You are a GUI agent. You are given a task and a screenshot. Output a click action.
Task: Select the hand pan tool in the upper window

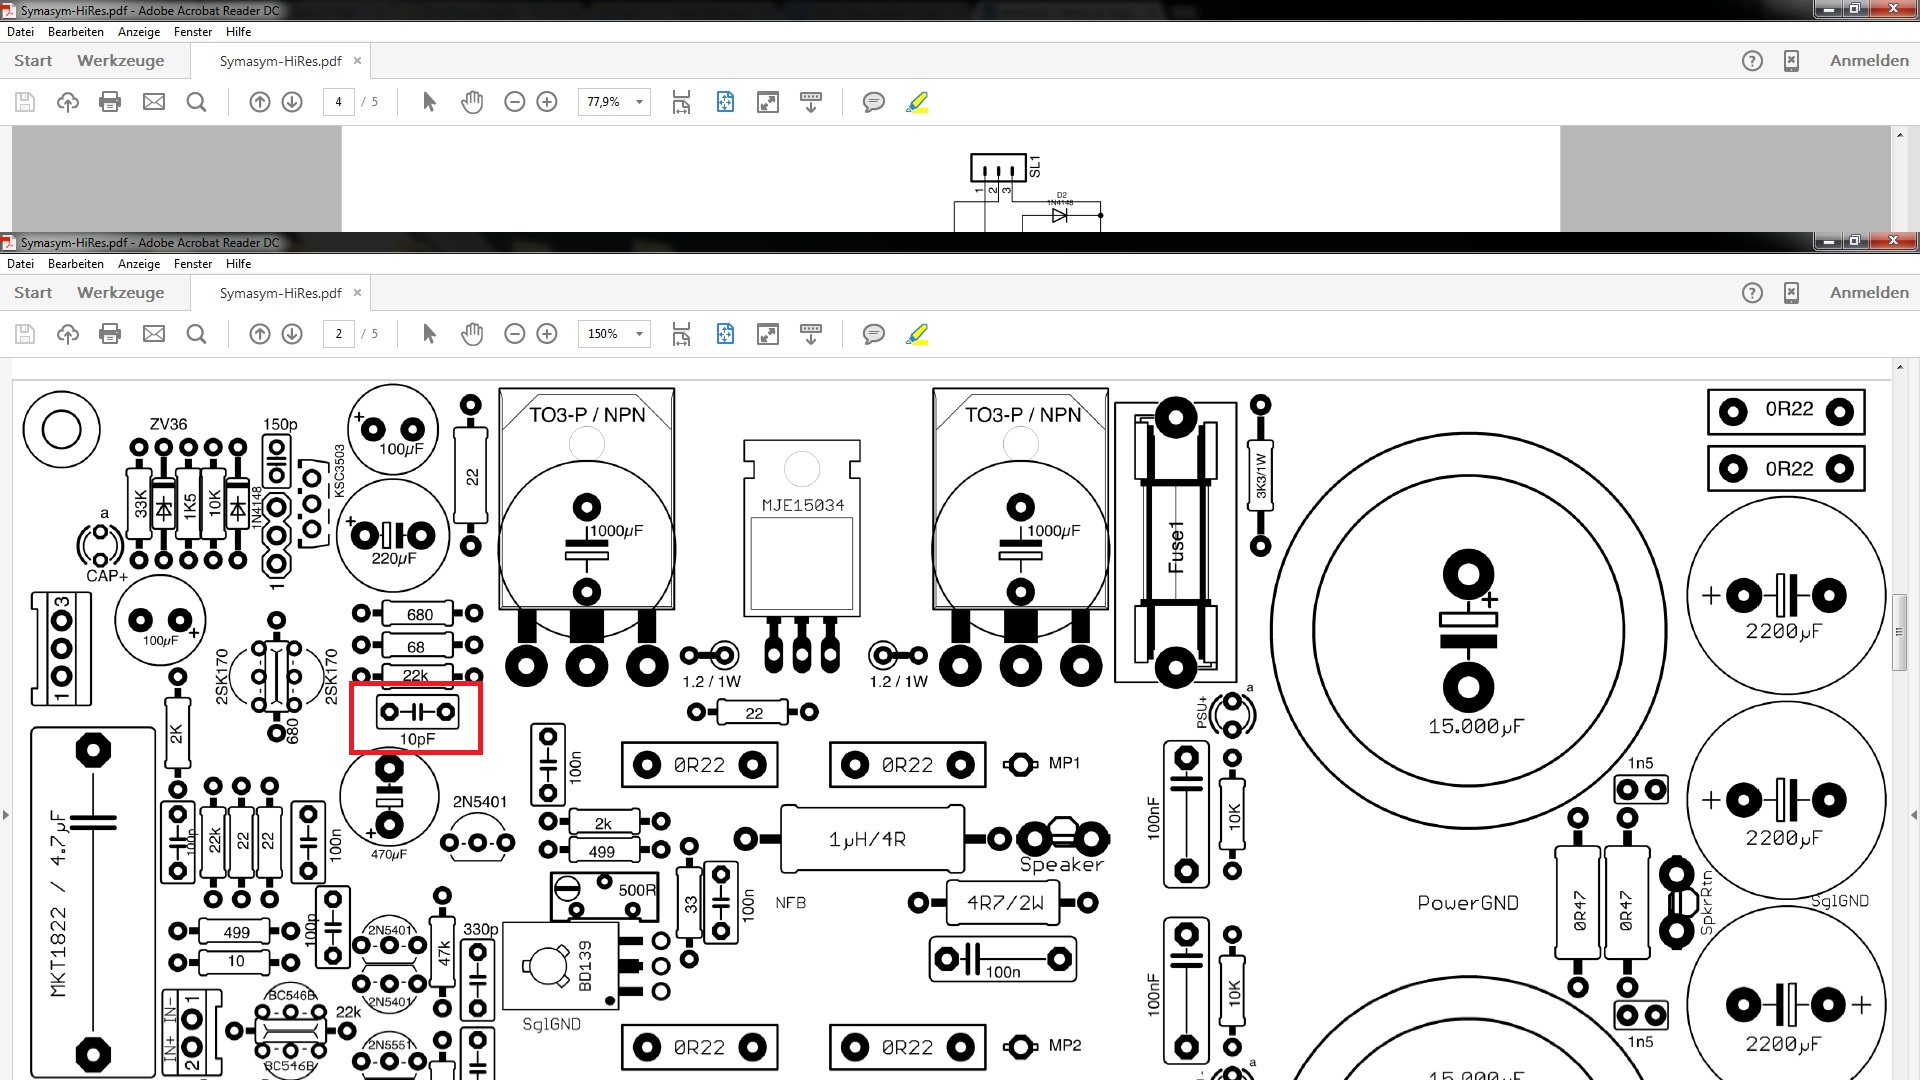472,102
